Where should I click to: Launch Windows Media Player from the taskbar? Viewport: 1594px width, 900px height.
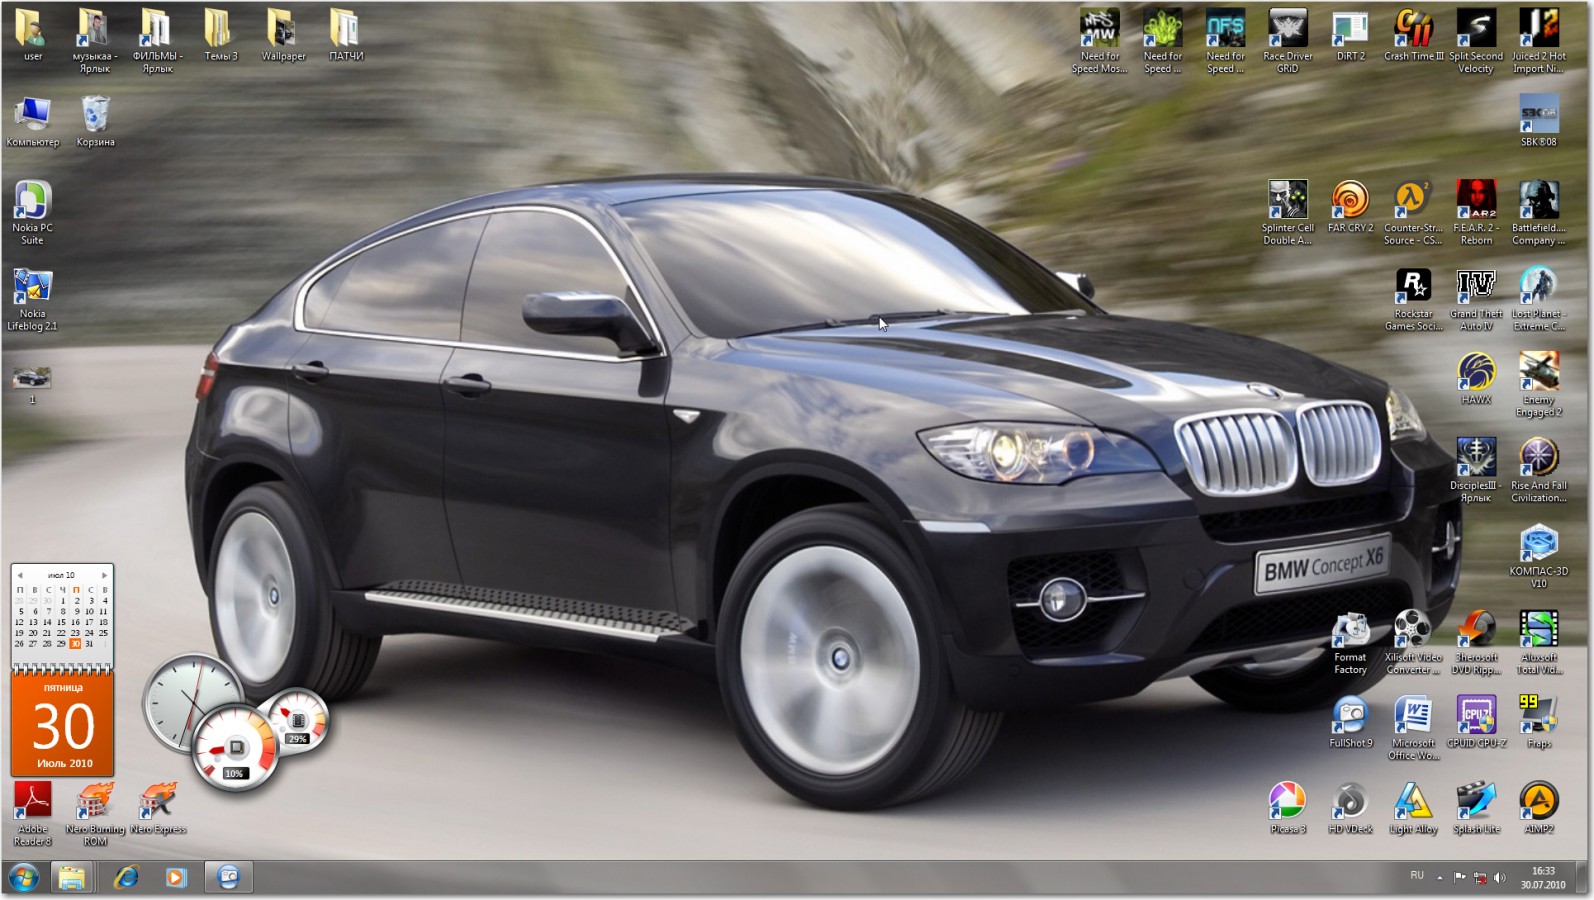pyautogui.click(x=176, y=878)
